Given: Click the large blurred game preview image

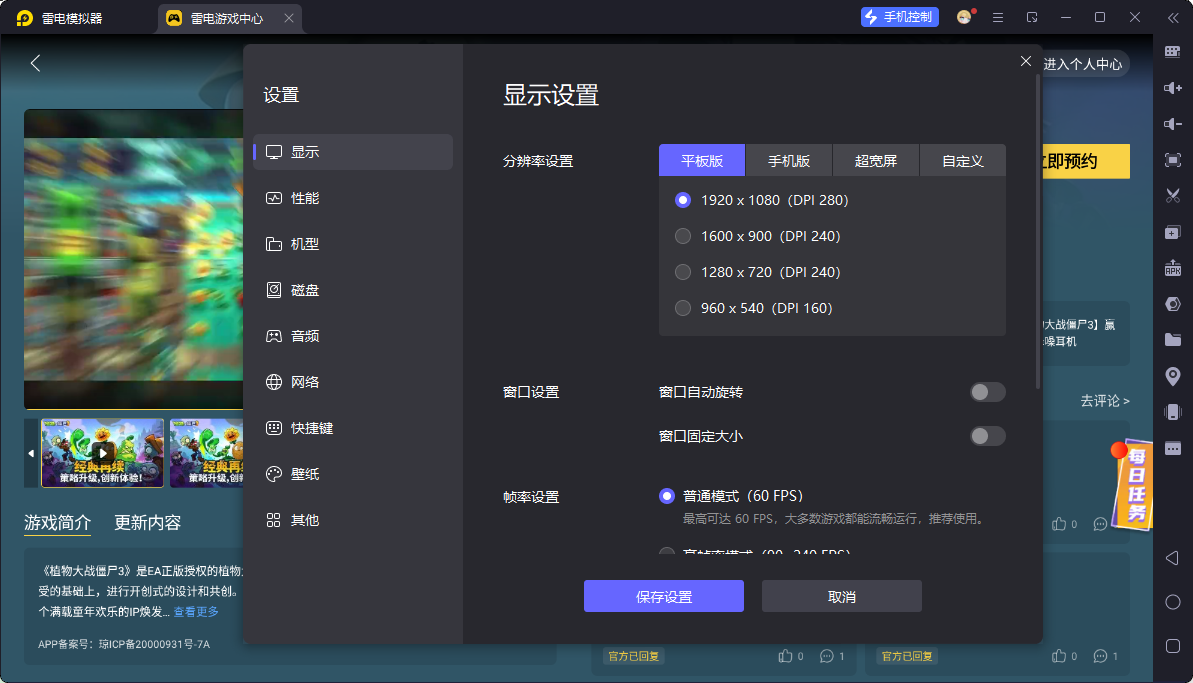Looking at the screenshot, I should pos(134,259).
